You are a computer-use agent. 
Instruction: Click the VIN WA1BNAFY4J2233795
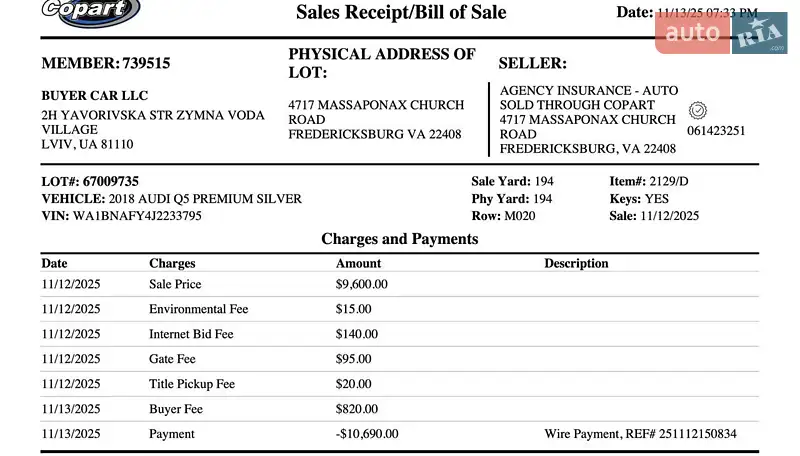[x=137, y=215]
